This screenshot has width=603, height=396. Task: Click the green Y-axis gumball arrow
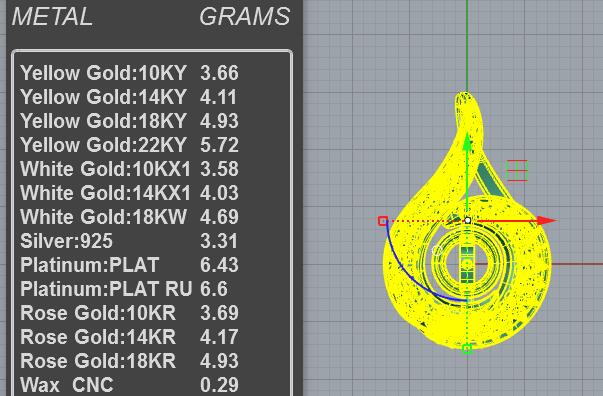click(467, 142)
